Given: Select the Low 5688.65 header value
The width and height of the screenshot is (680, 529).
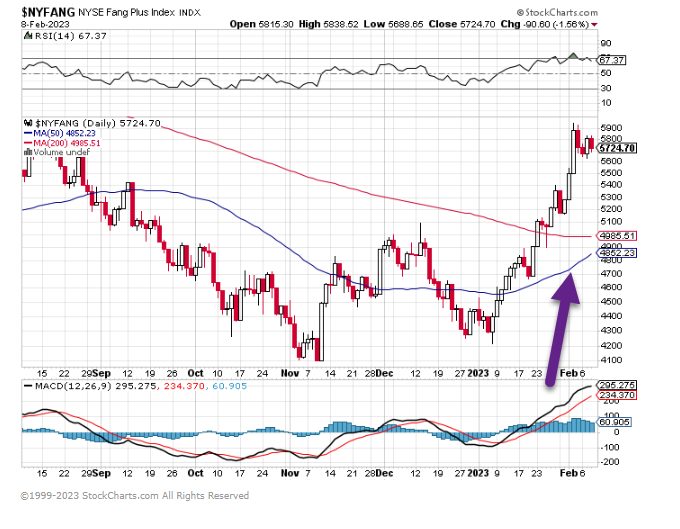Looking at the screenshot, I should (x=393, y=24).
